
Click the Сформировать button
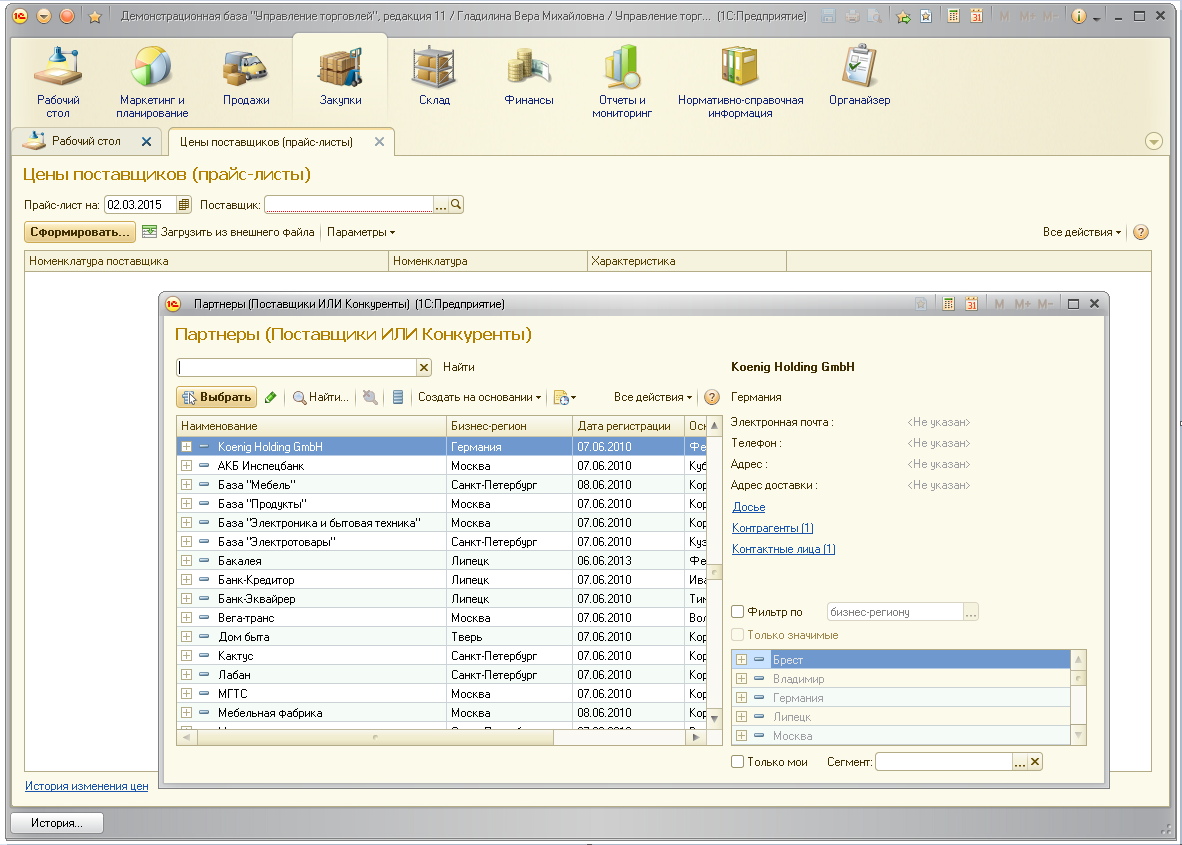80,232
